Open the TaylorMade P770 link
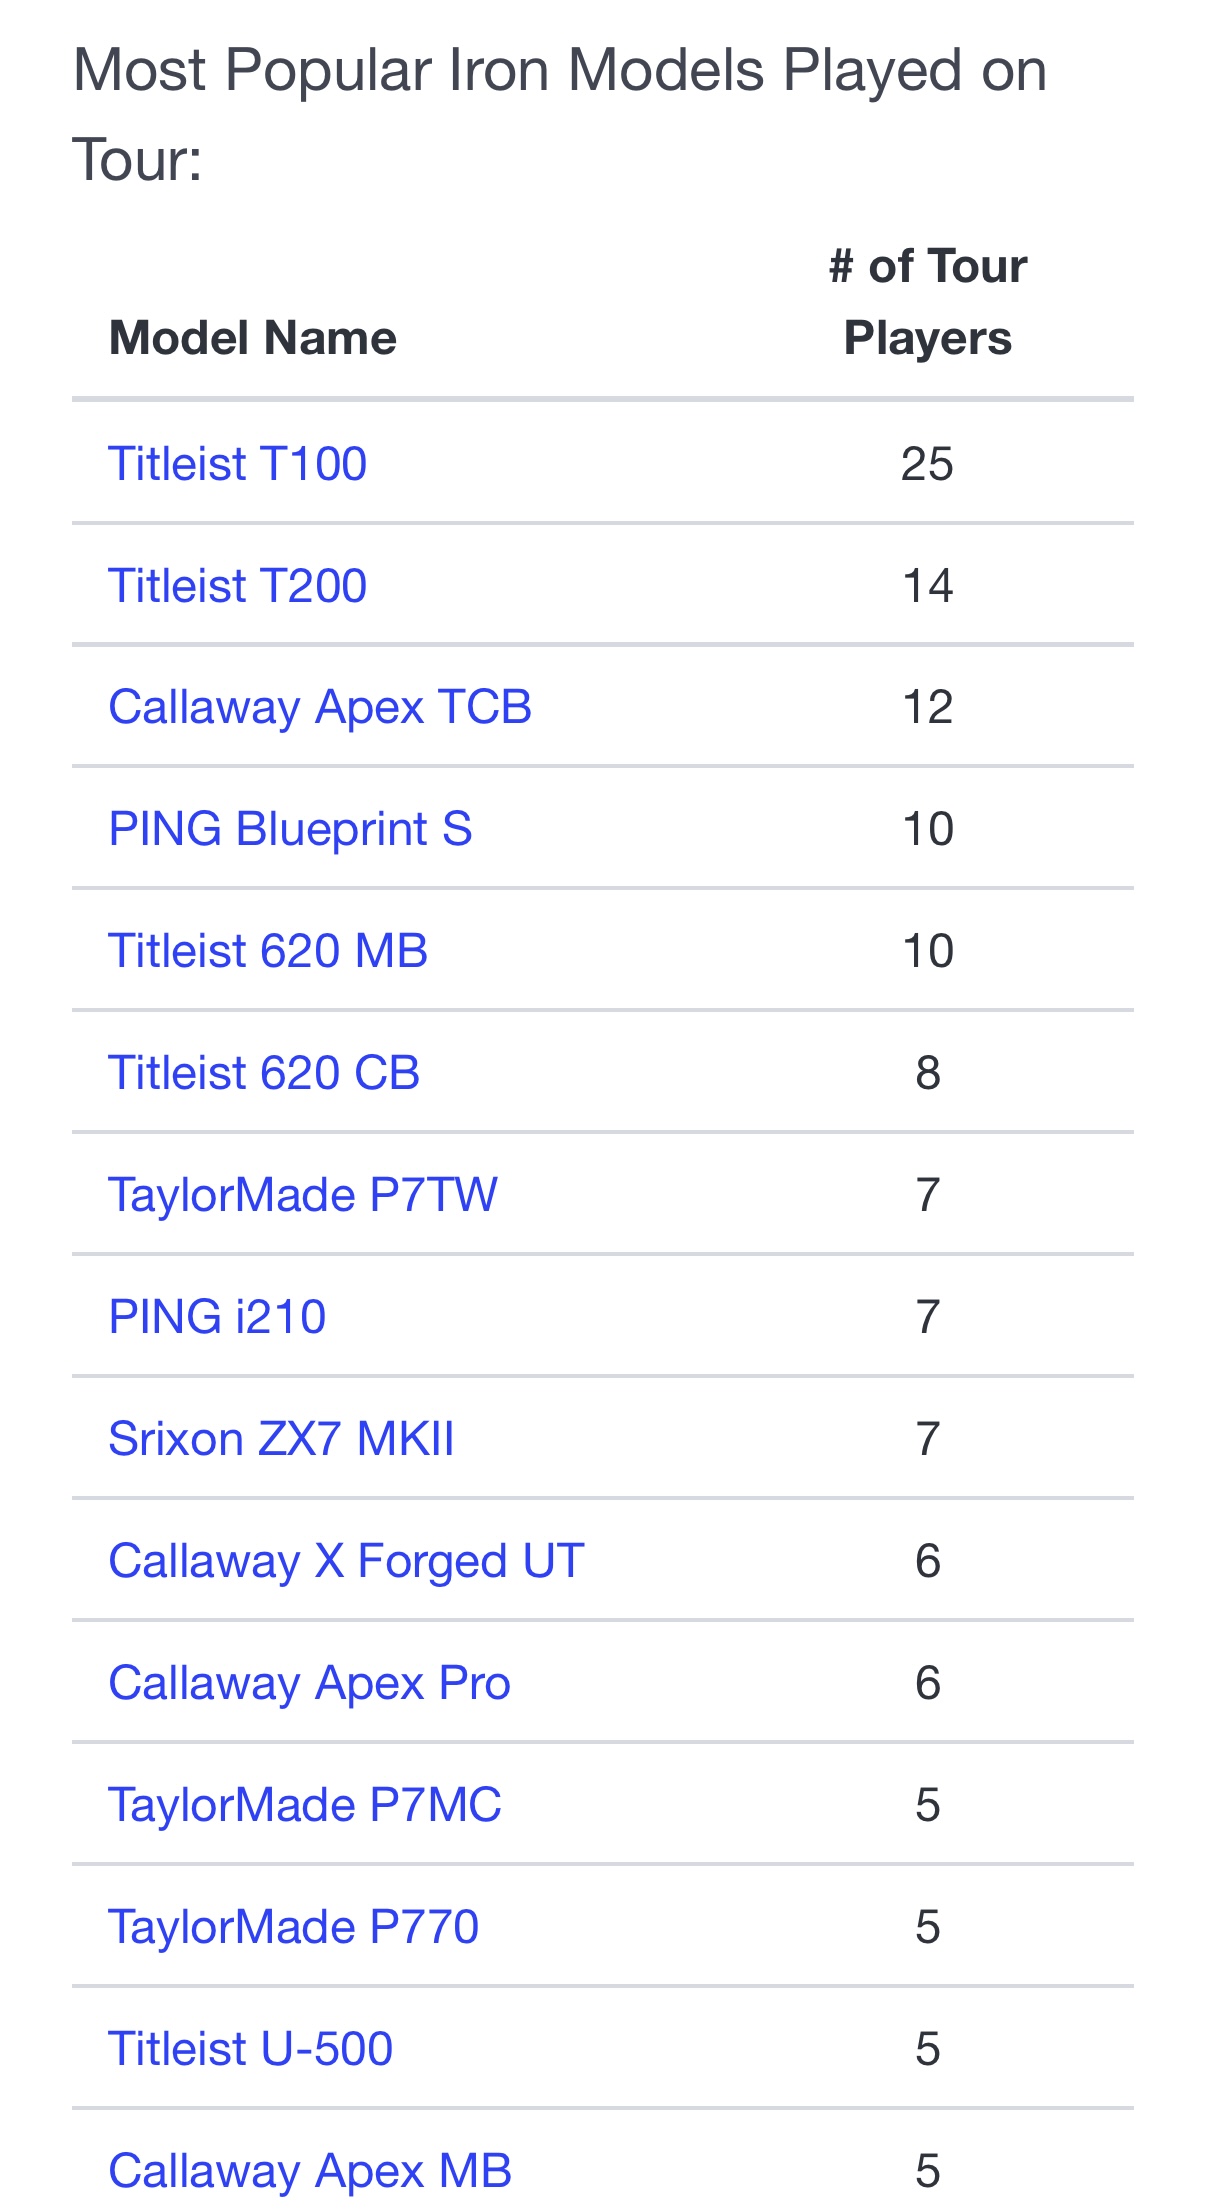 click(x=293, y=1927)
